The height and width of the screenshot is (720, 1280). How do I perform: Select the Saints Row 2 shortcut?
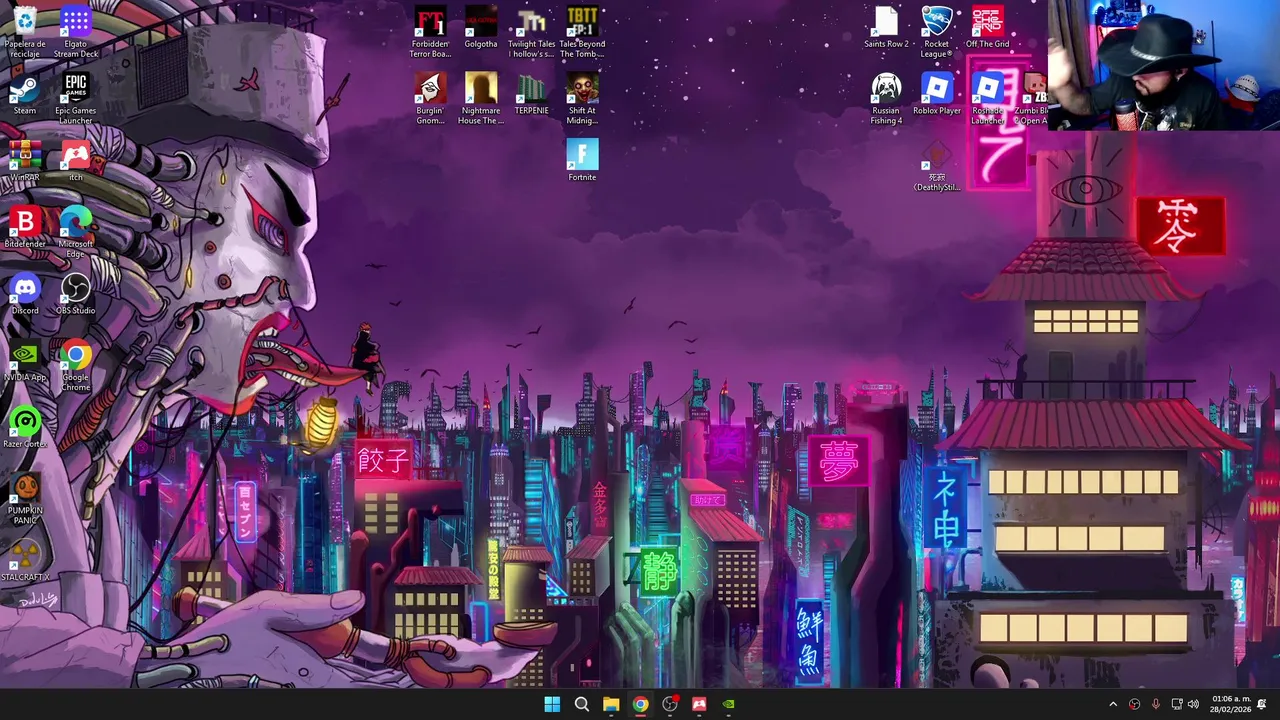[x=886, y=27]
